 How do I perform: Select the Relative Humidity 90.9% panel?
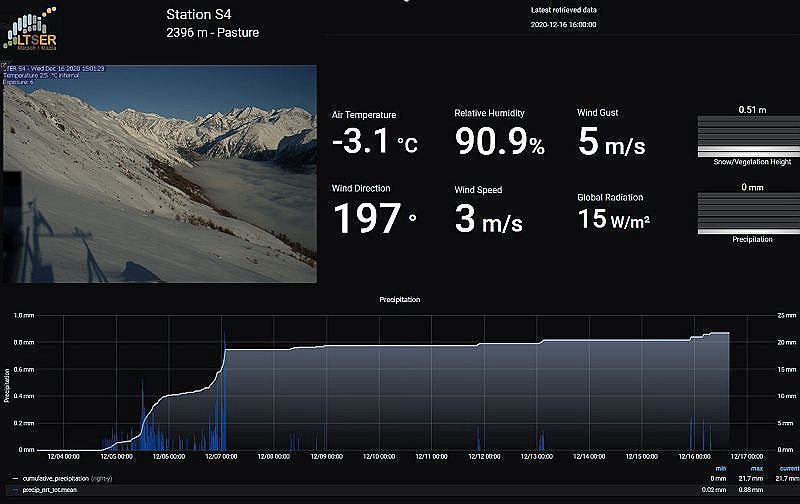499,133
